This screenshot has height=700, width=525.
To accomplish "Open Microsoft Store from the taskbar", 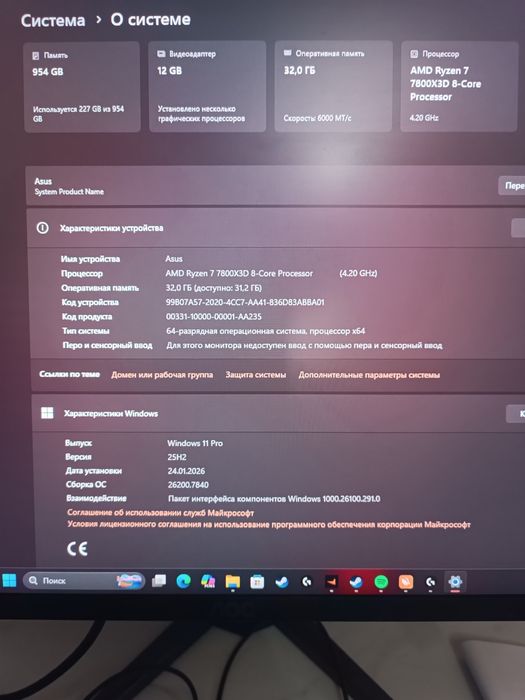I will pos(257,582).
